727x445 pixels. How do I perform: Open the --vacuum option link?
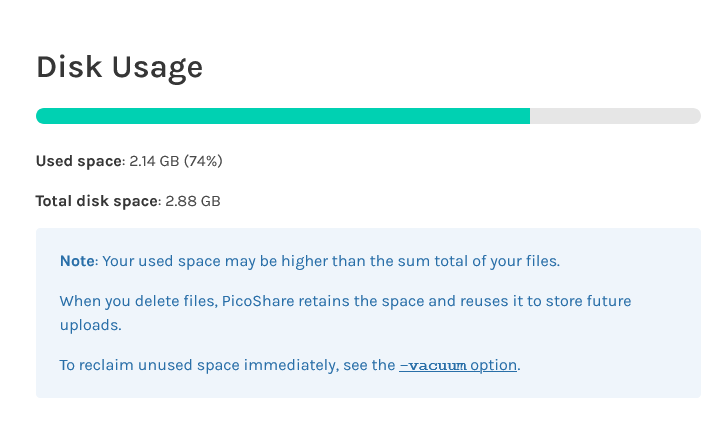click(458, 365)
